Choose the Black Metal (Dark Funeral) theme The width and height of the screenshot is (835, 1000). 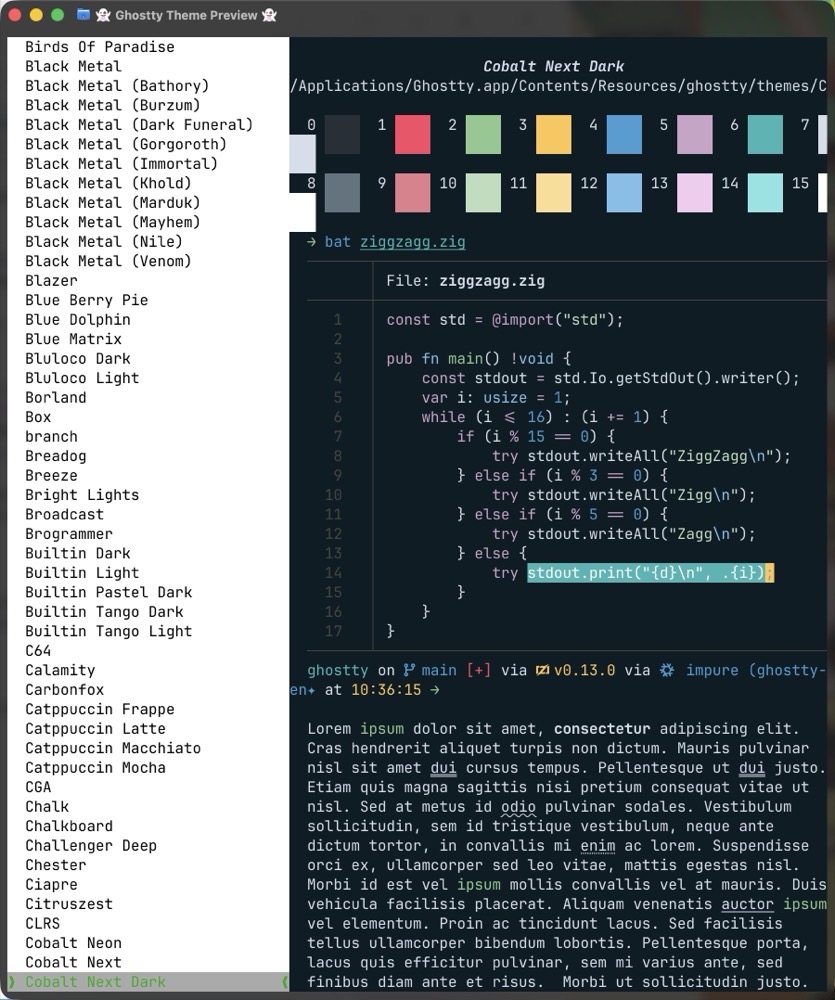coord(139,125)
